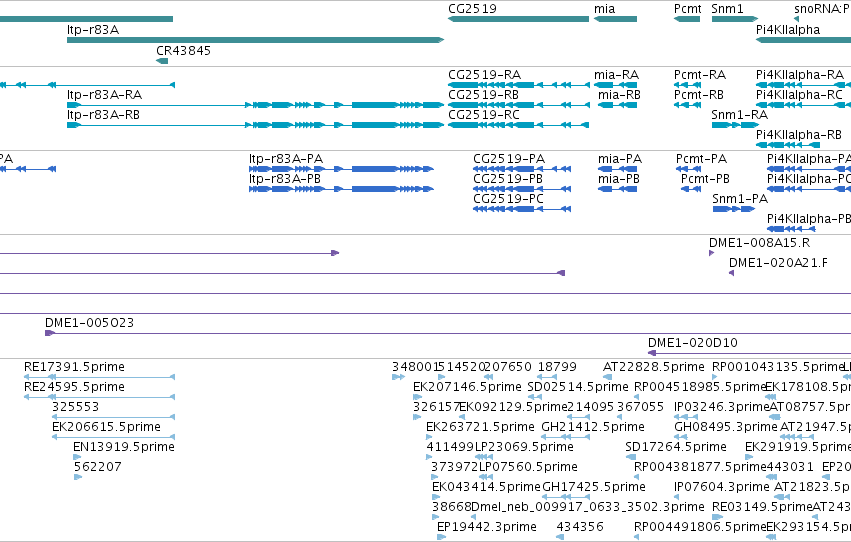Viewport: 851px width, 542px height.
Task: Select the Snm1 gene label
Action: click(x=727, y=9)
